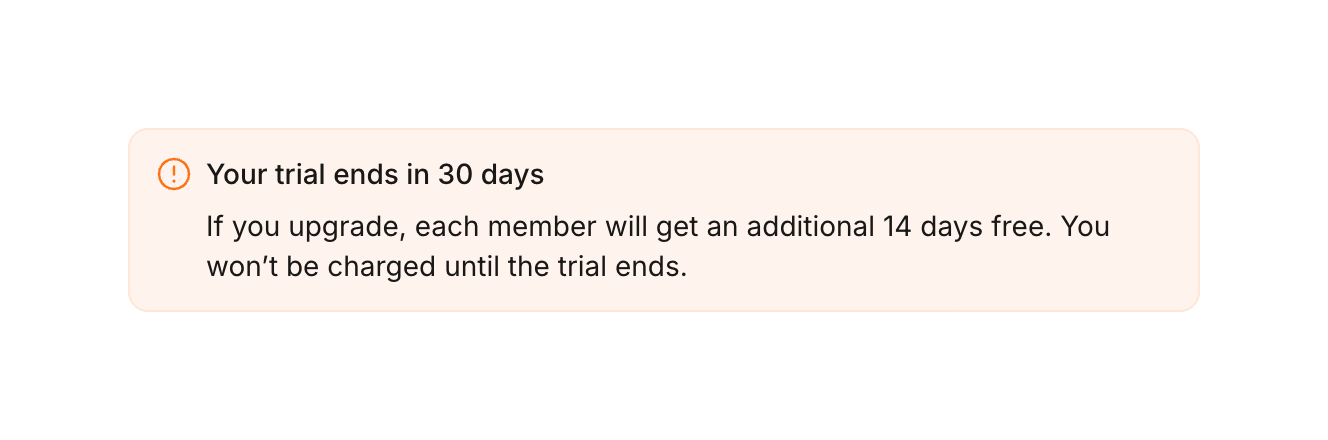Viewport: 1328px width, 440px height.
Task: Click the first line of the description
Action: coord(657,227)
